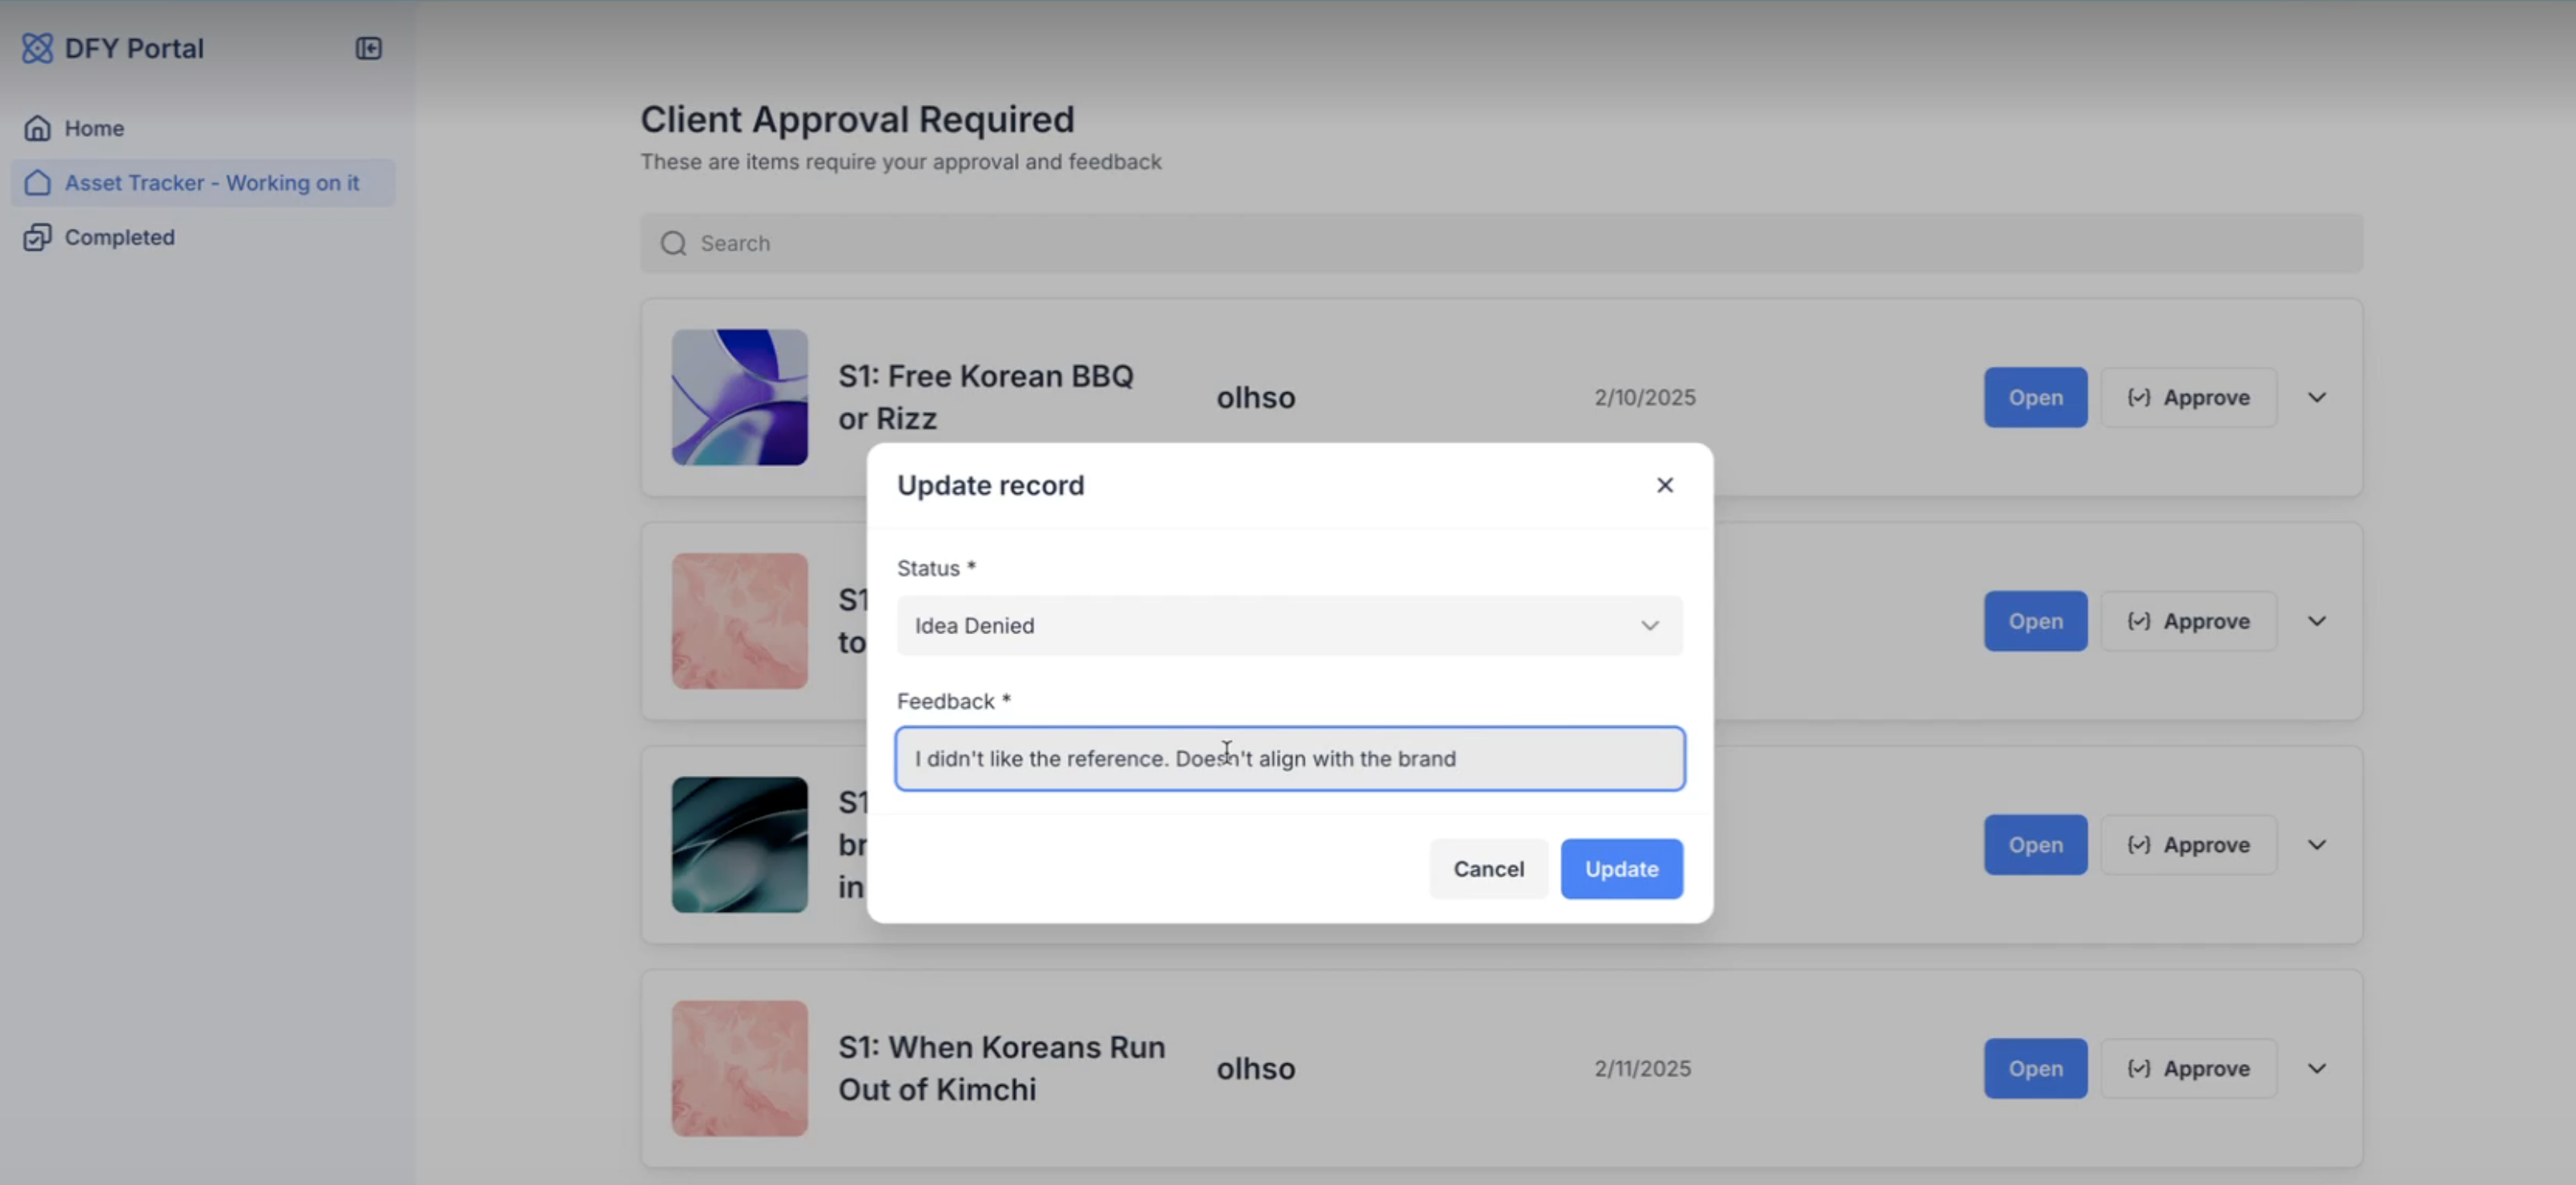Open the item with teal thumbnail
Viewport: 2576px width, 1185px height.
click(x=2035, y=845)
